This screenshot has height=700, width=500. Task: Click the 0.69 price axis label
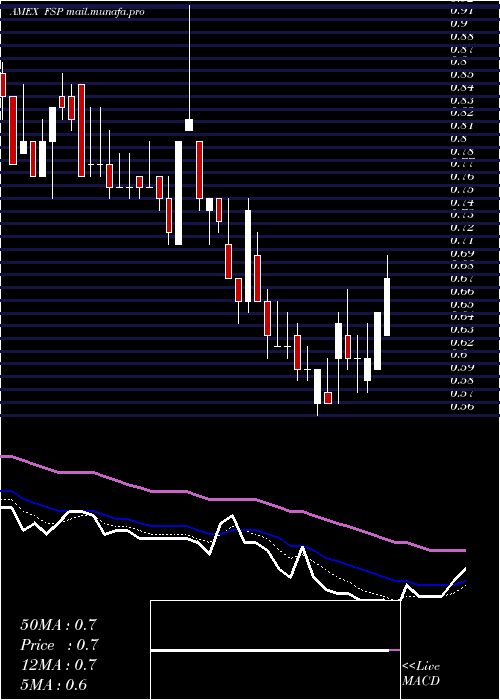pos(462,254)
